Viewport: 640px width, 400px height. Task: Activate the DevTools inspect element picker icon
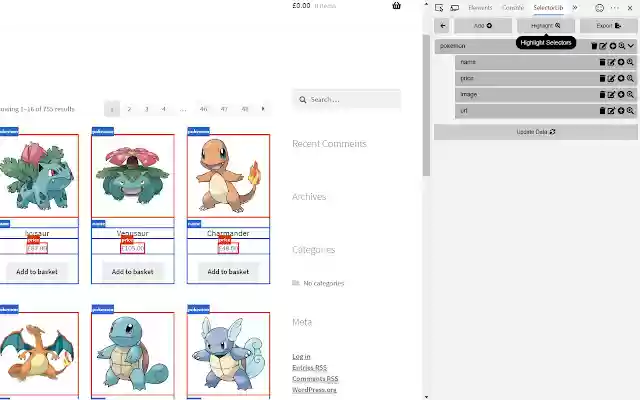[439, 8]
